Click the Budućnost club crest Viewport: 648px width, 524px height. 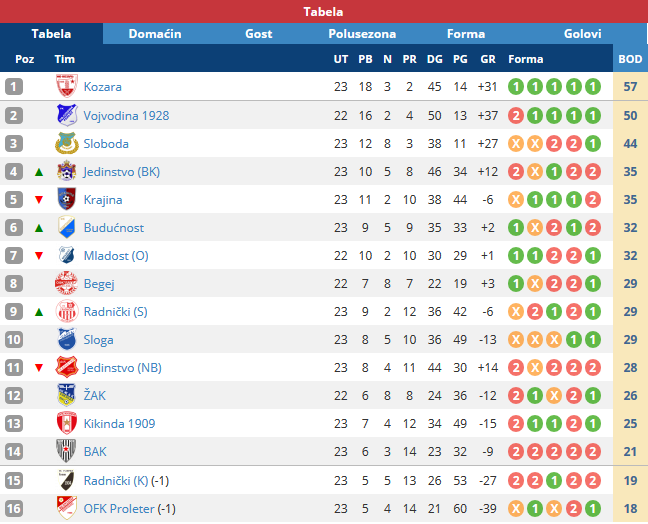coord(66,227)
